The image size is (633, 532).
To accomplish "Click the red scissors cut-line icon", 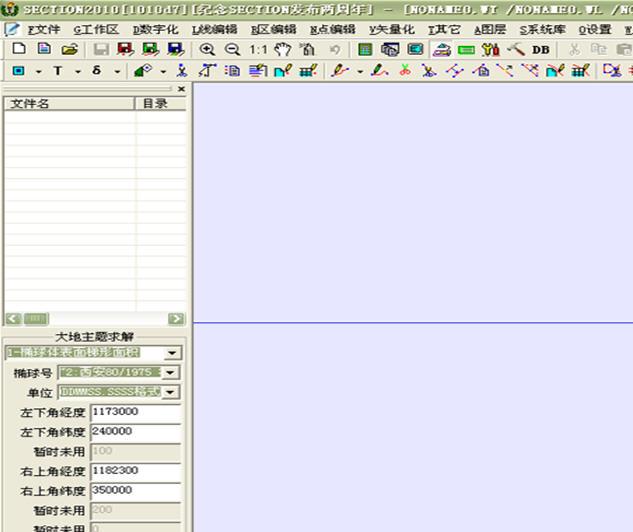I will [x=405, y=71].
